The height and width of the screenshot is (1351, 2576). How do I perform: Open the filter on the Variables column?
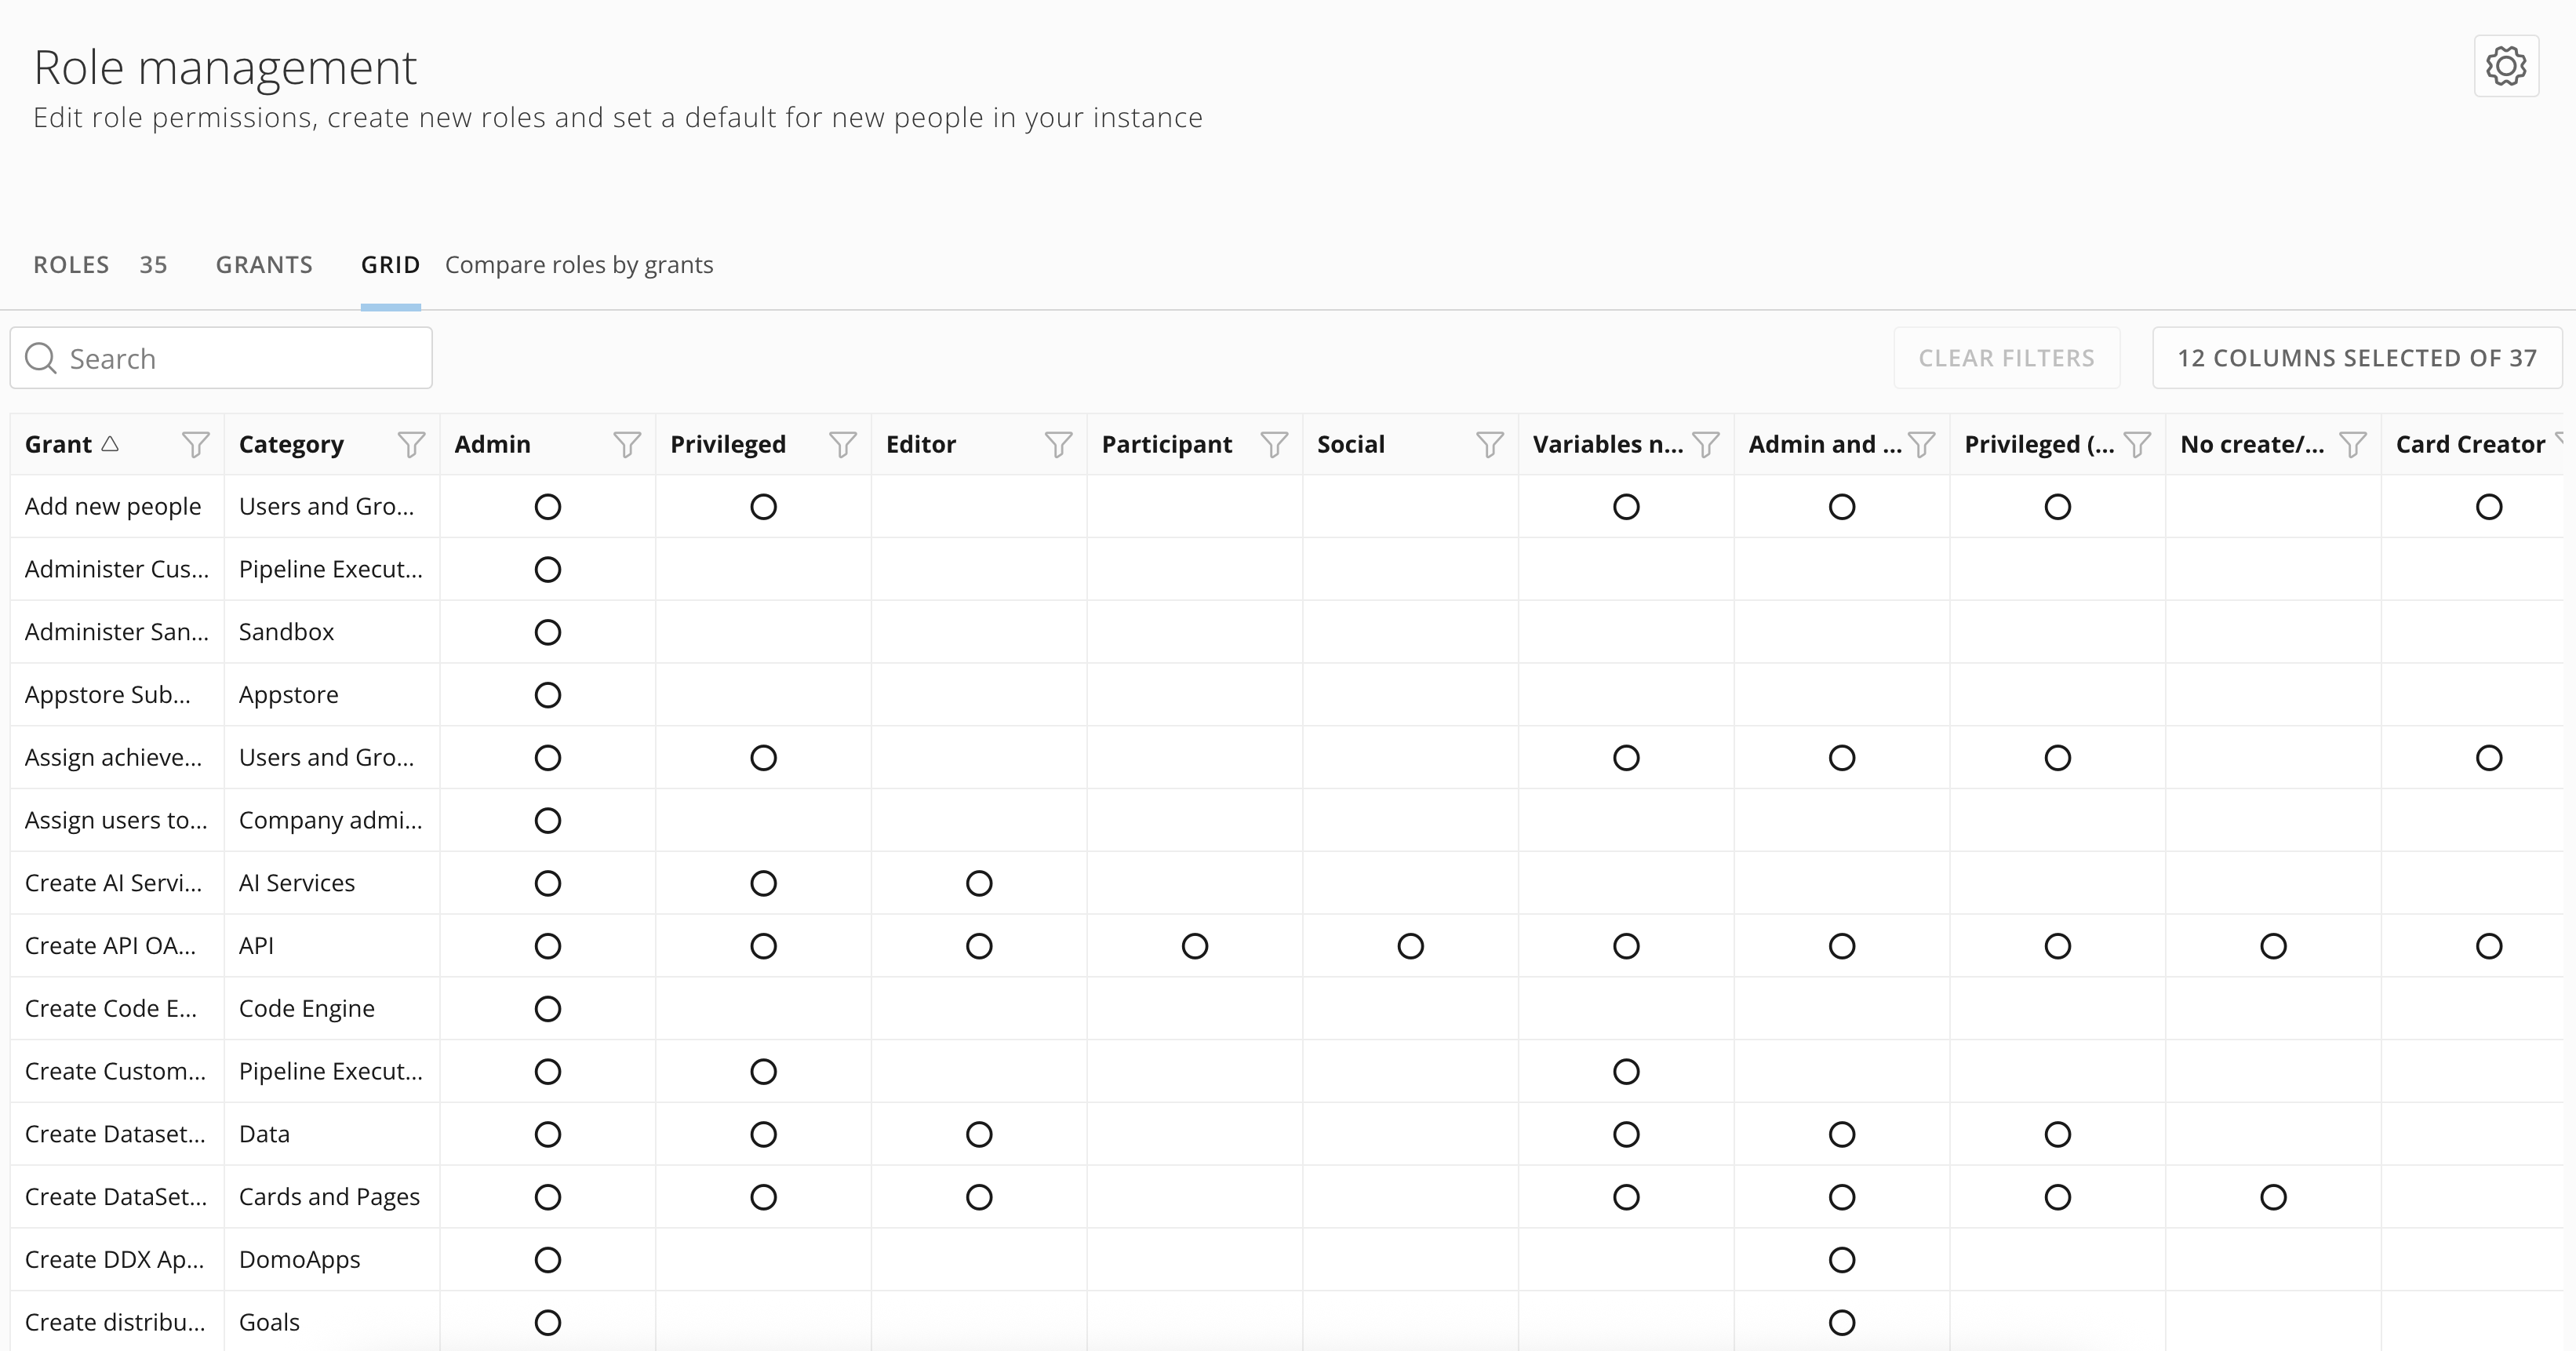[x=1705, y=444]
